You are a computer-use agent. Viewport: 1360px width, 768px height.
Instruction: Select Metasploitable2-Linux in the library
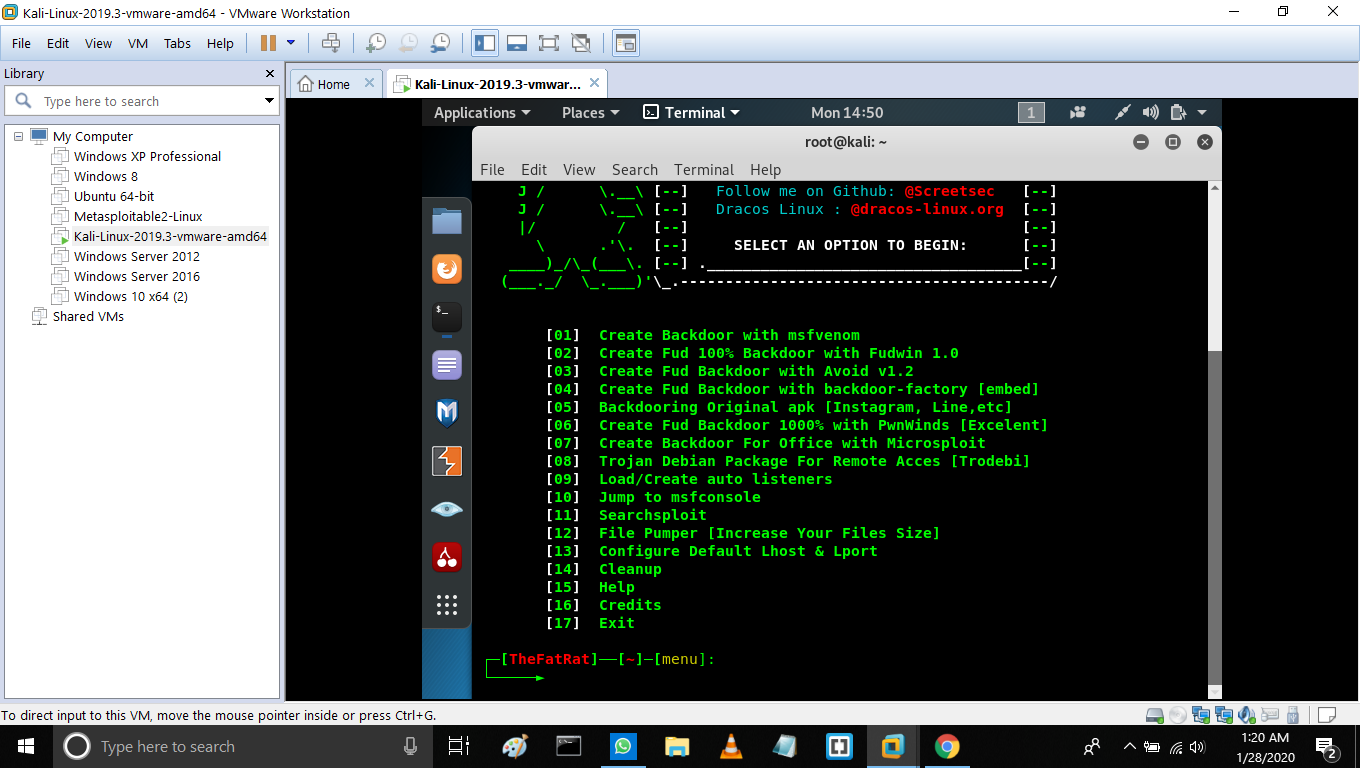click(138, 216)
